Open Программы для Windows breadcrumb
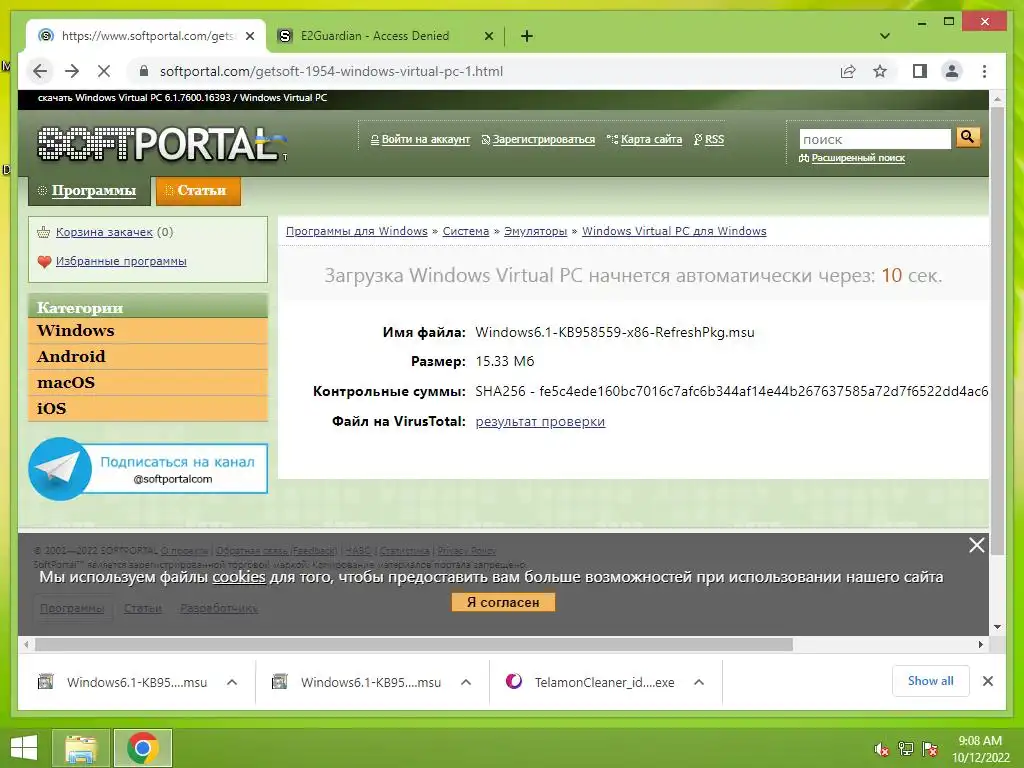Screen dimensions: 1024x768 [357, 231]
